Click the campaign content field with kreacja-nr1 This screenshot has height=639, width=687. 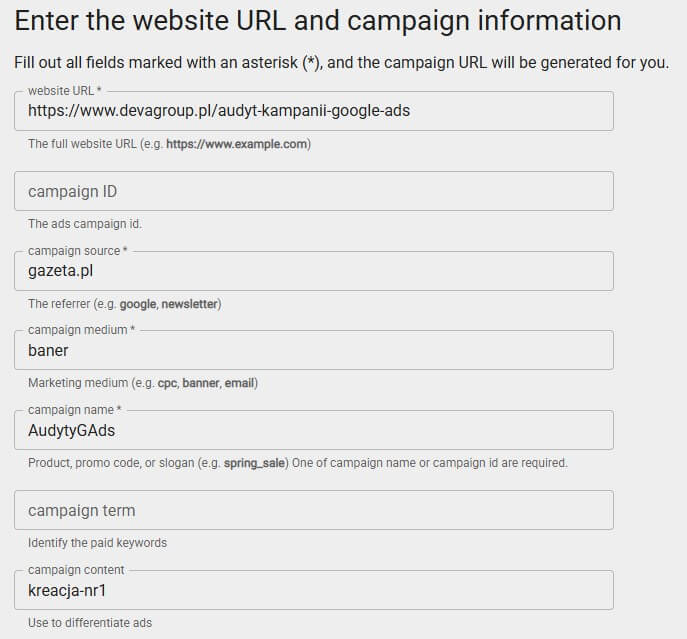click(x=314, y=591)
